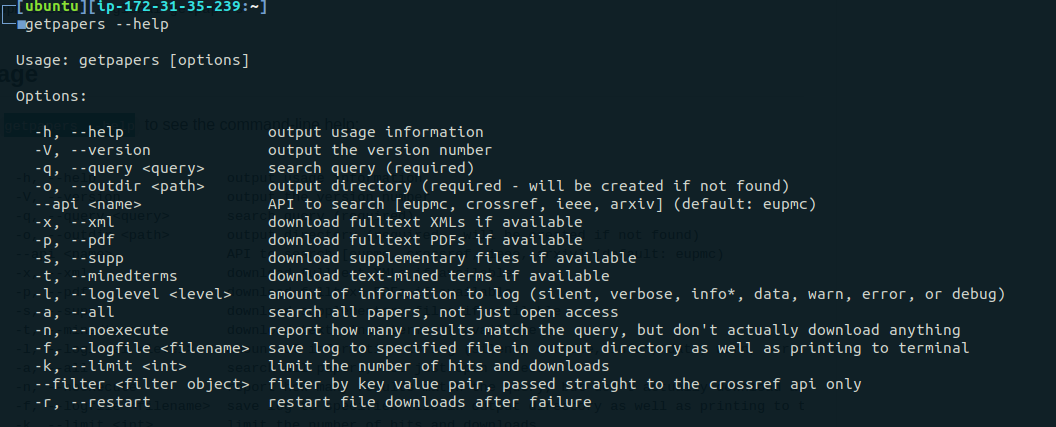
Task: Click the '--filter <filter object>' option
Action: pyautogui.click(x=141, y=385)
